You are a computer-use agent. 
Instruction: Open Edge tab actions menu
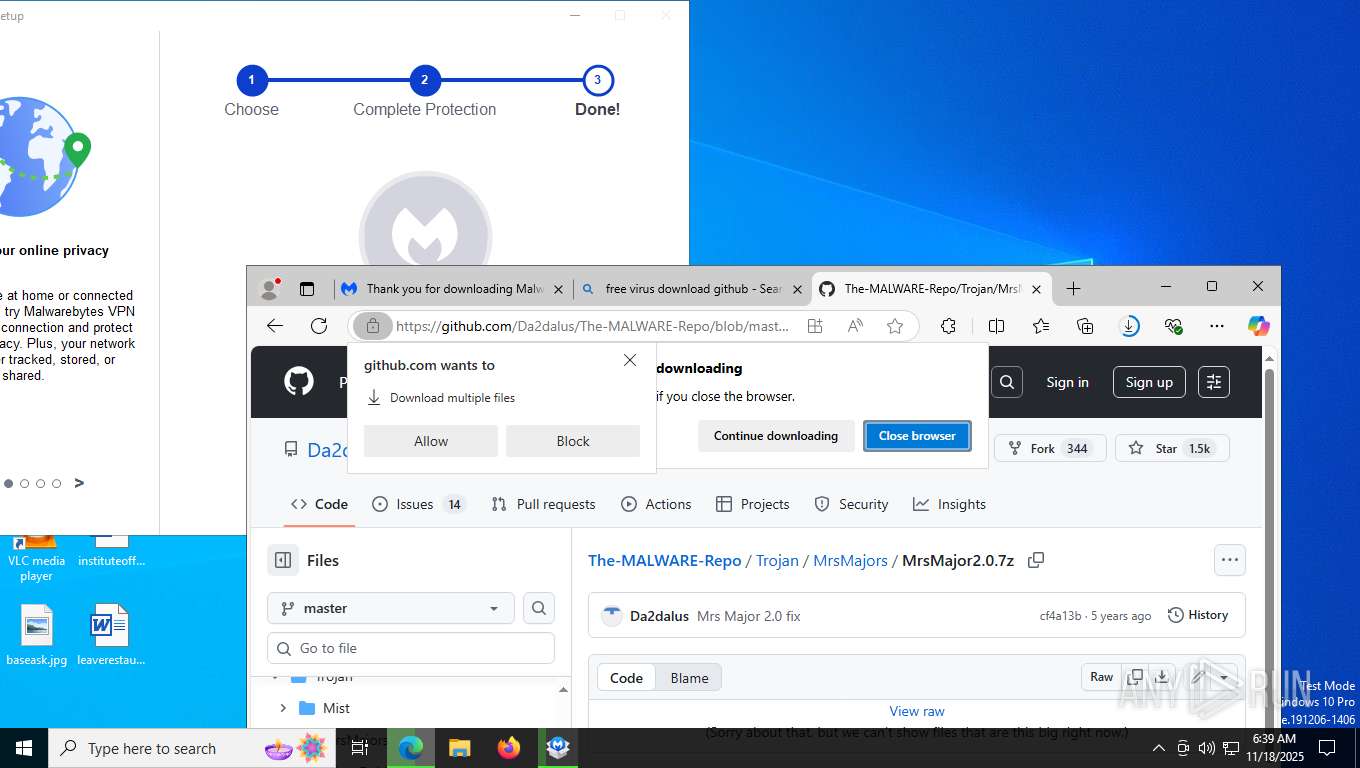click(307, 289)
